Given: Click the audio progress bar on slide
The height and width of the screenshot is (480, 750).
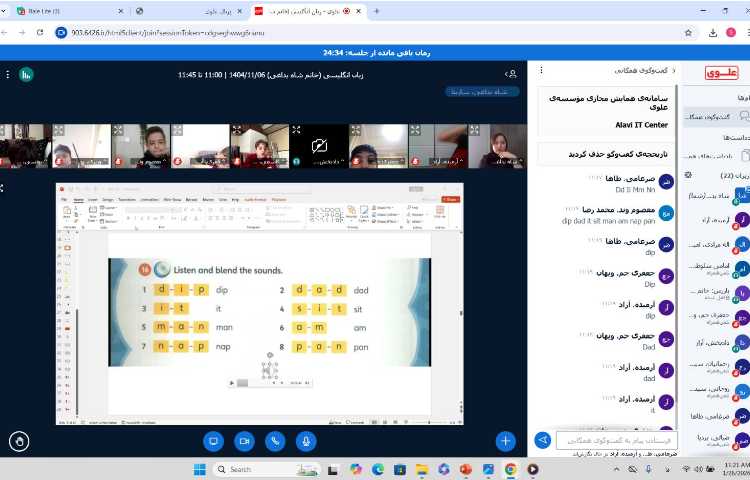Looking at the screenshot, I should tap(268, 382).
